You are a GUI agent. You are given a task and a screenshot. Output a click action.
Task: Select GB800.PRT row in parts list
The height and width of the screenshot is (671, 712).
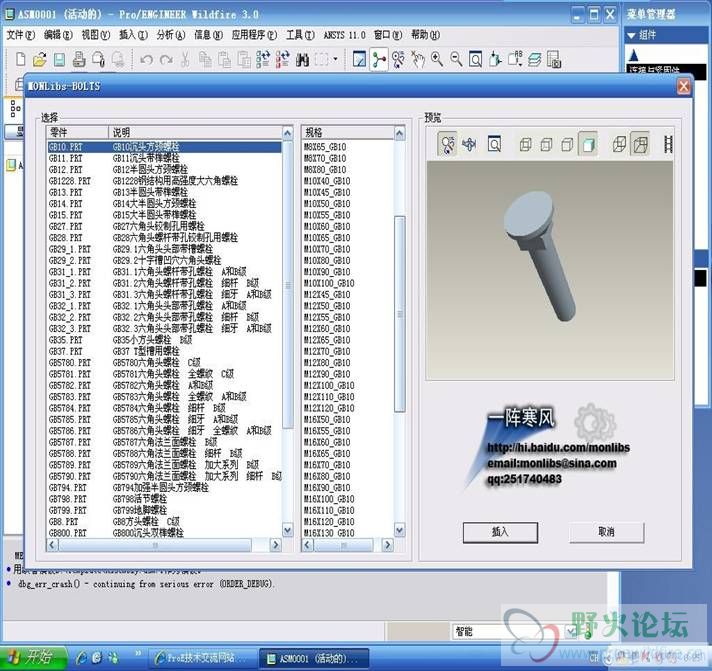click(x=164, y=533)
